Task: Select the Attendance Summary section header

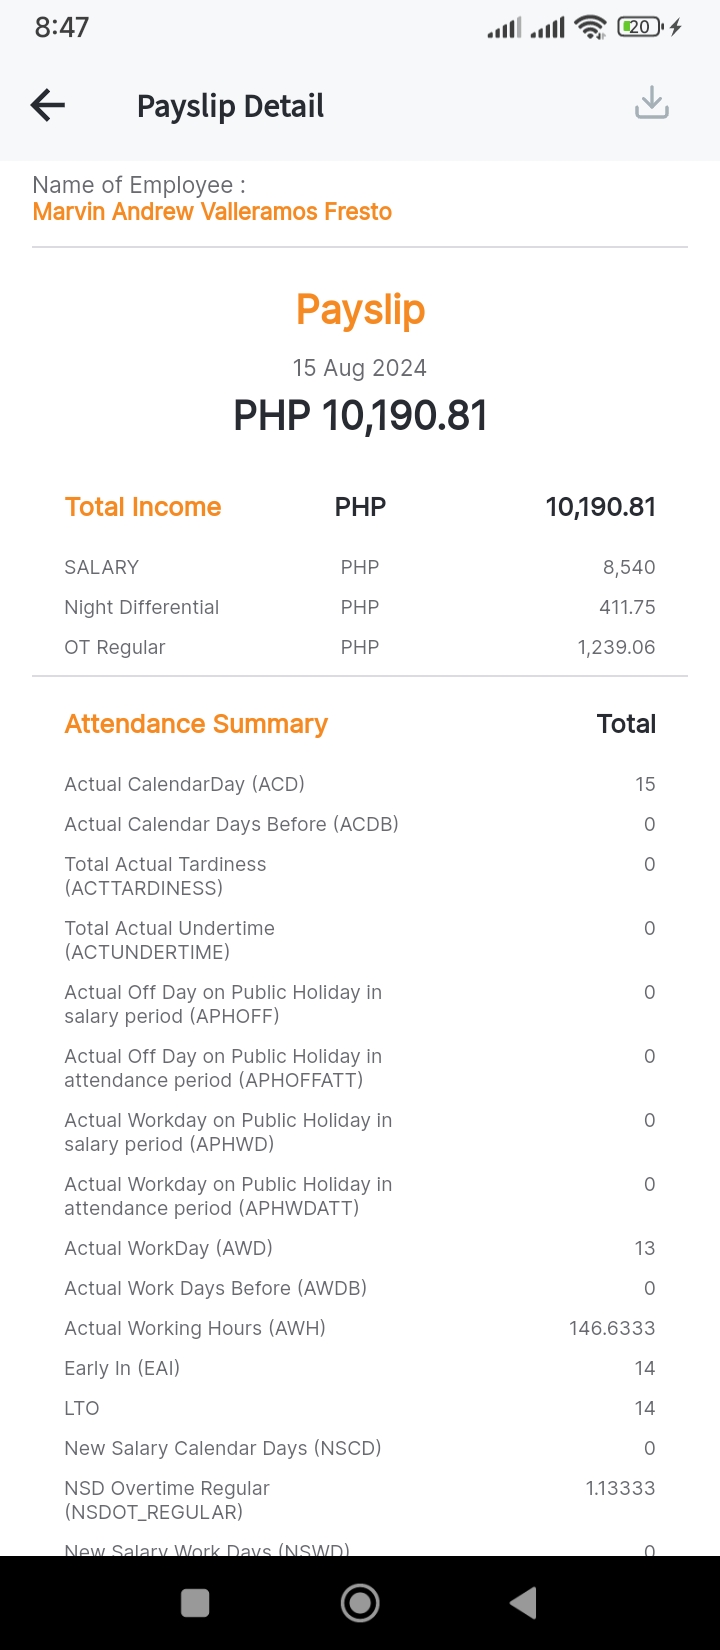Action: point(196,724)
